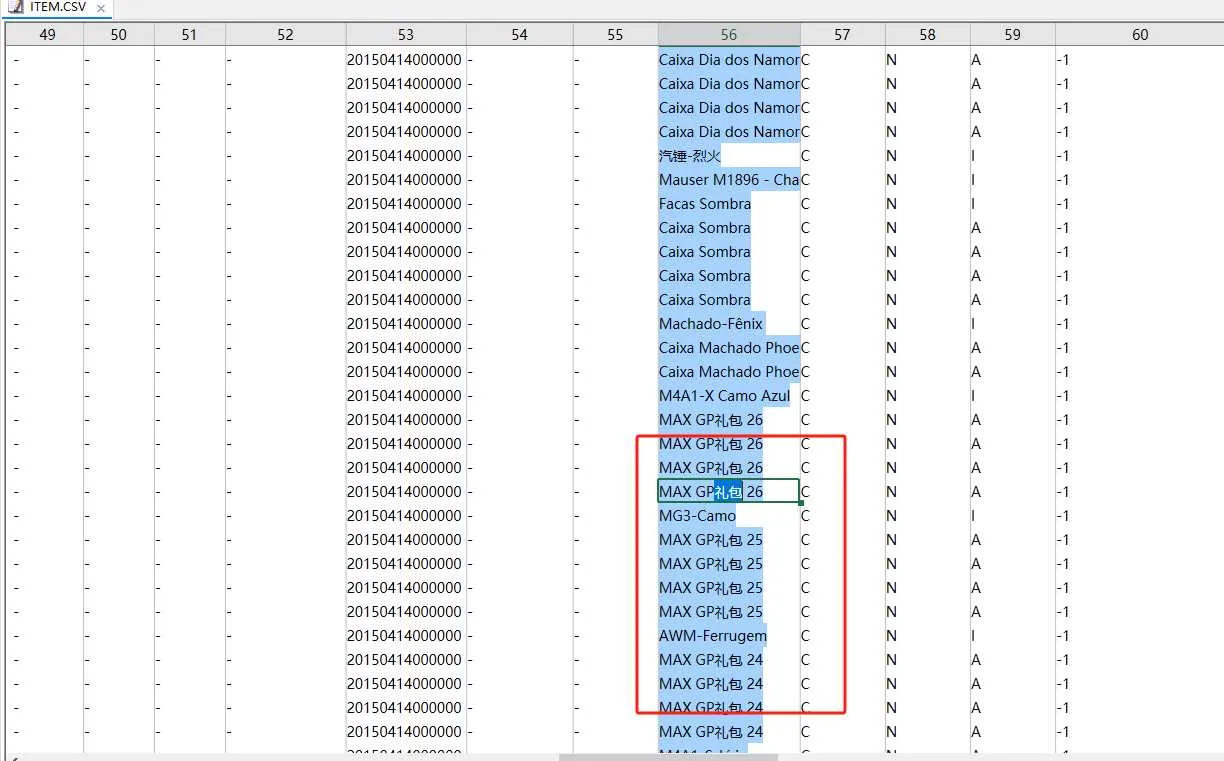
Task: Switch to the ITEM.CSV tab
Action: [58, 8]
